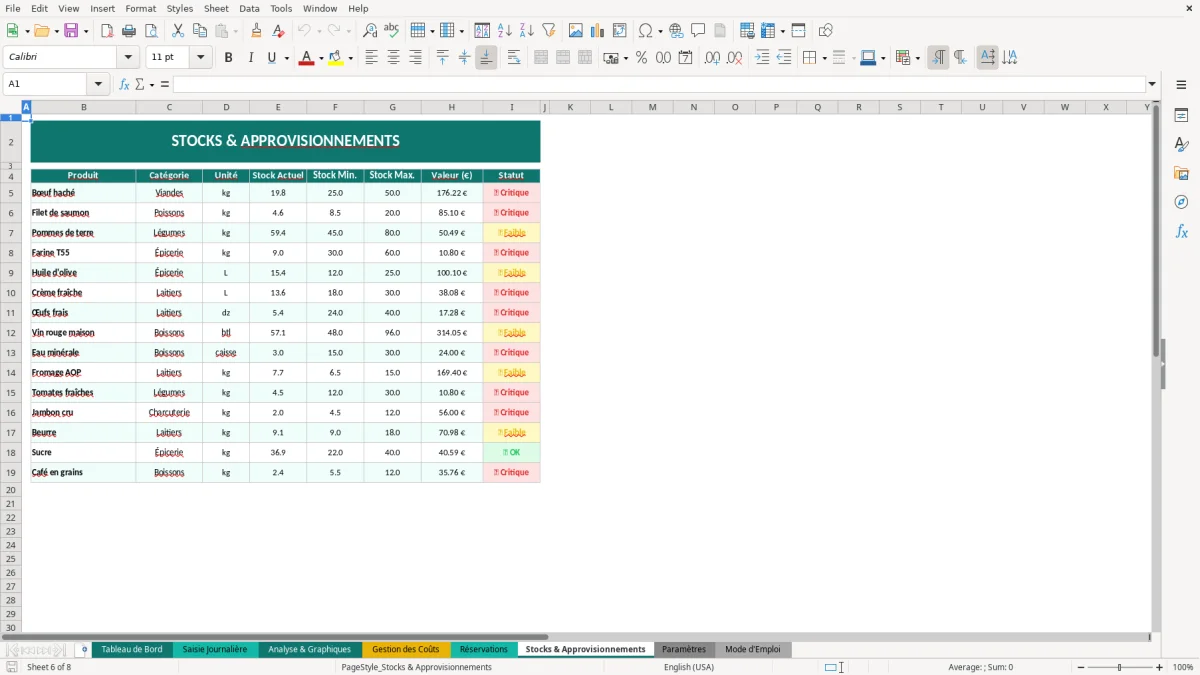1200x675 pixels.
Task: Toggle Wrap Text button
Action: pos(514,58)
